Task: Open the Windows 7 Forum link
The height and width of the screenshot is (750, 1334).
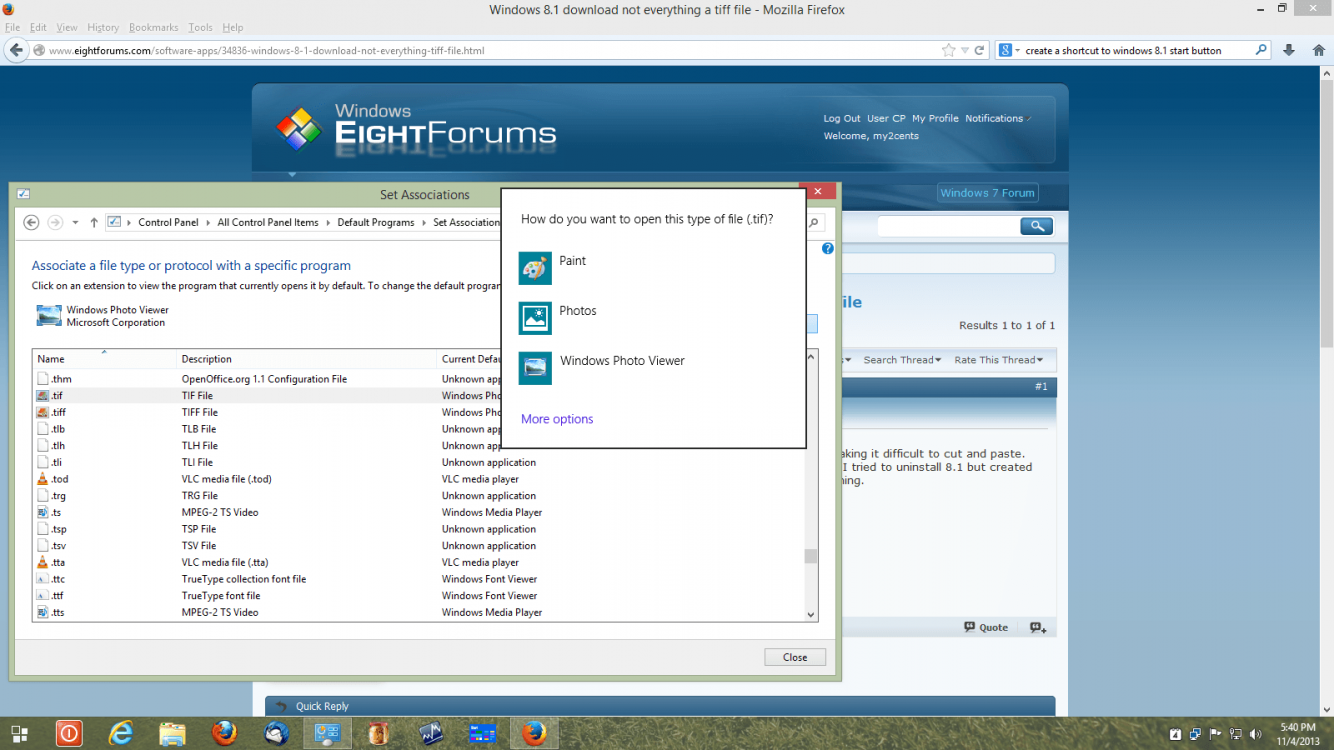Action: tap(987, 193)
